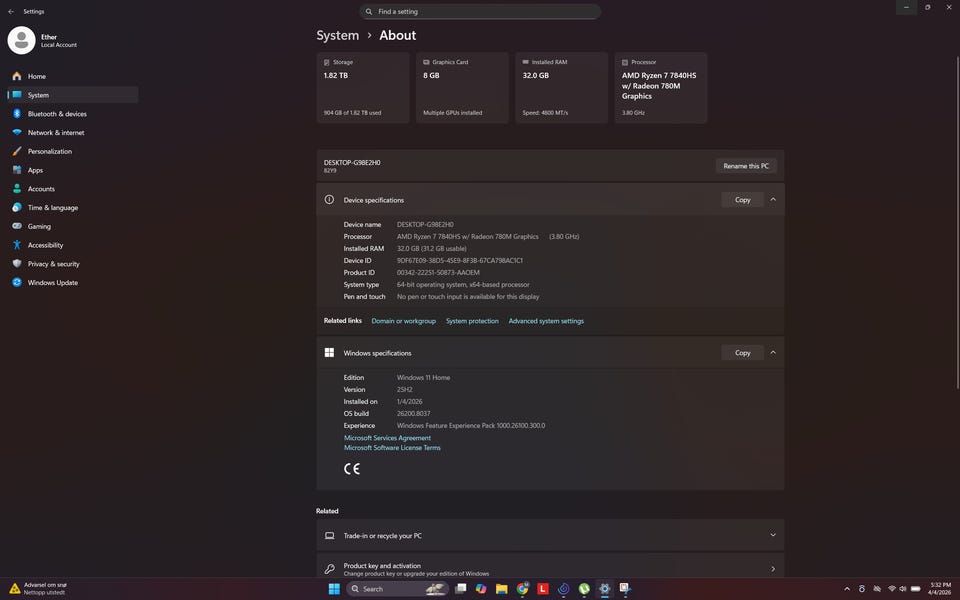Image resolution: width=960 pixels, height=600 pixels.
Task: Click the Wi-Fi network tray icon
Action: tap(892, 589)
